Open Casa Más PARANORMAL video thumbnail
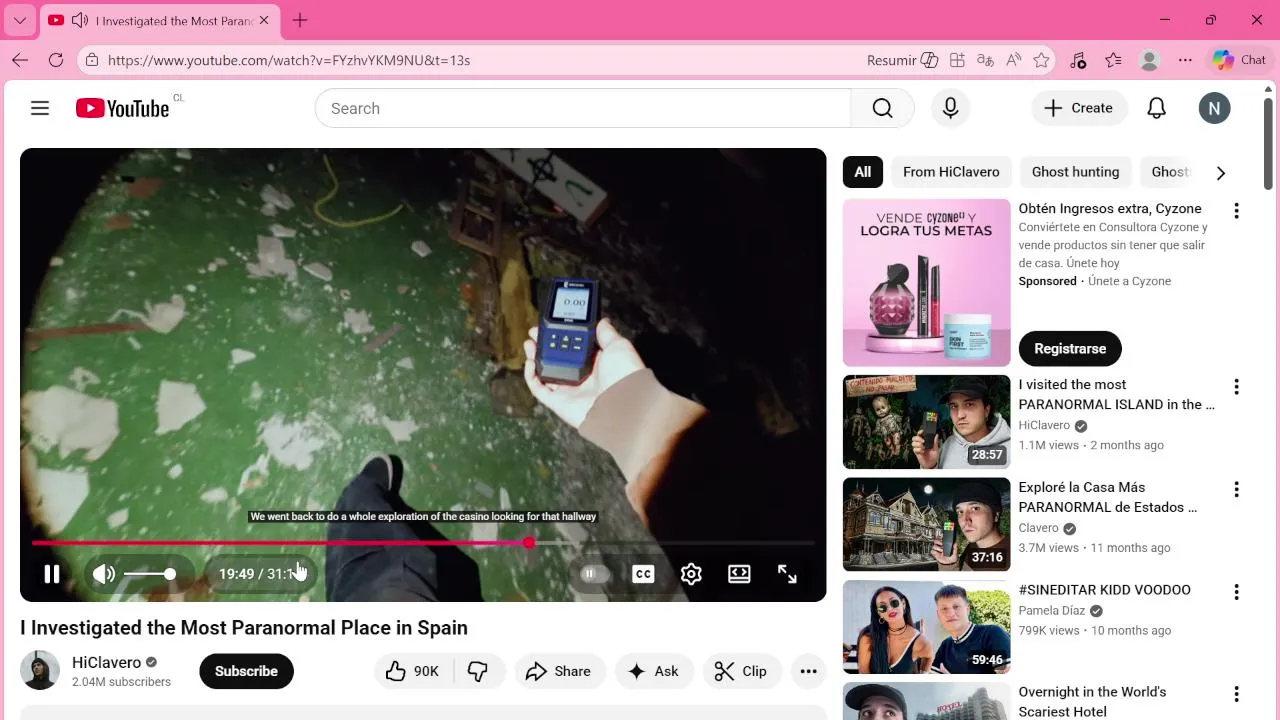1280x720 pixels. pos(926,524)
